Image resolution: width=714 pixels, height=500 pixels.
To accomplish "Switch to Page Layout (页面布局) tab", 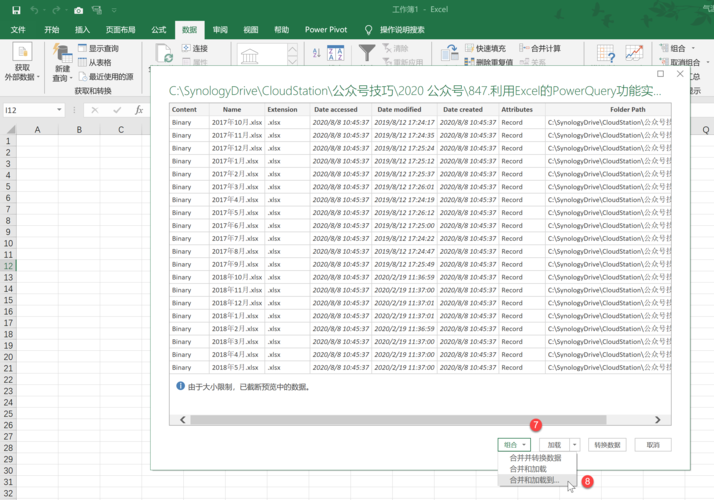I will (x=120, y=30).
